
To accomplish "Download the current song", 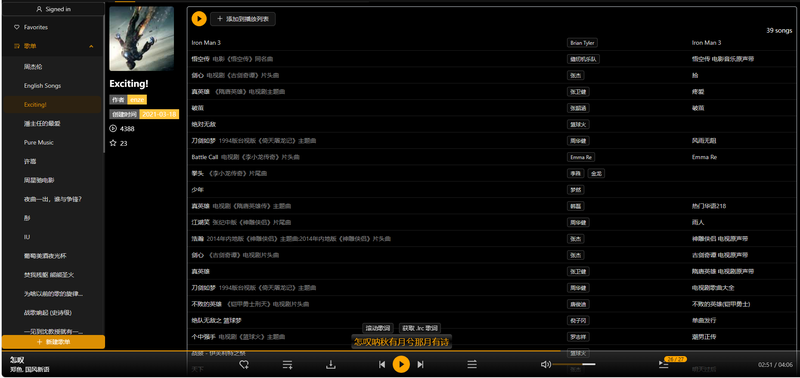I will coord(331,364).
